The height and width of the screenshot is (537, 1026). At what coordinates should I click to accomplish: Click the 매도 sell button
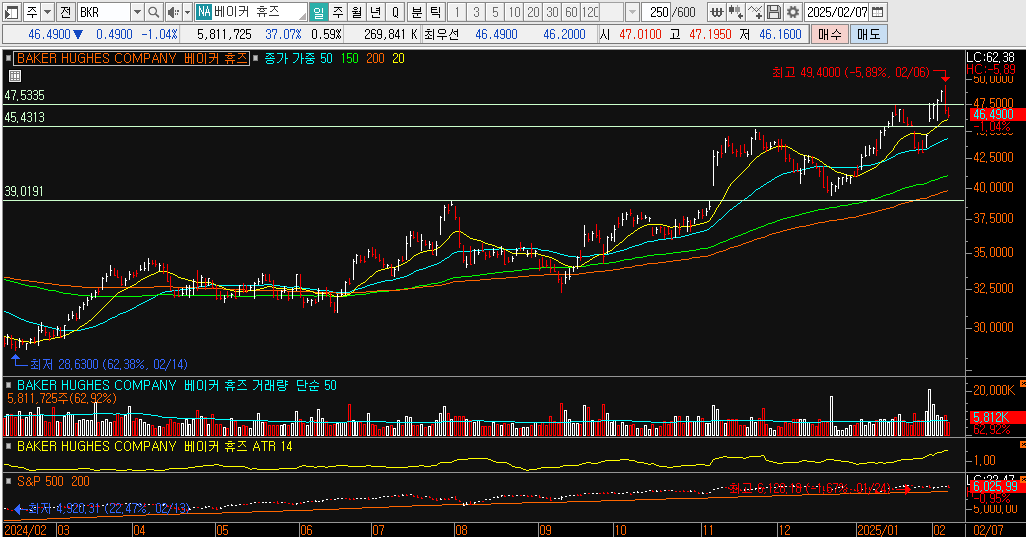tap(869, 34)
